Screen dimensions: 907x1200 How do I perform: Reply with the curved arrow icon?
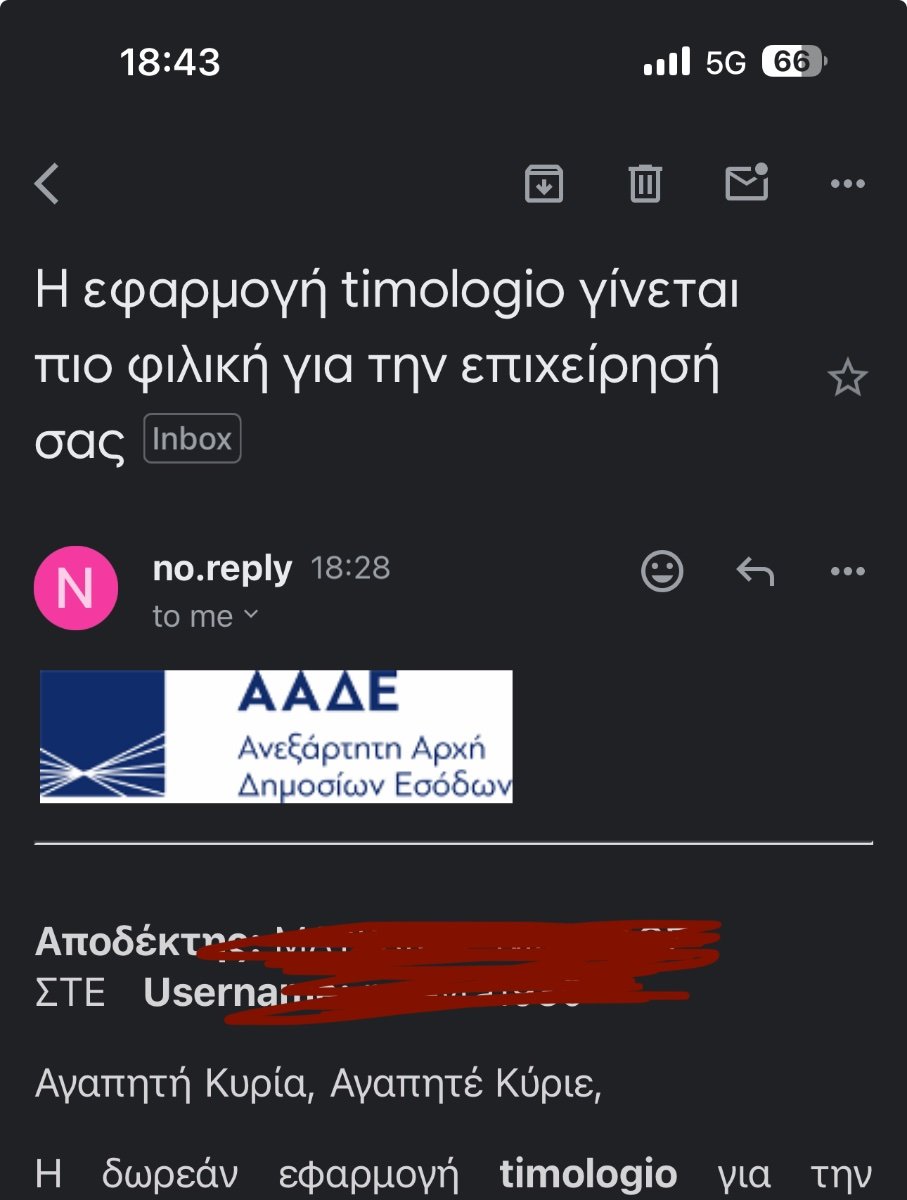(x=755, y=572)
